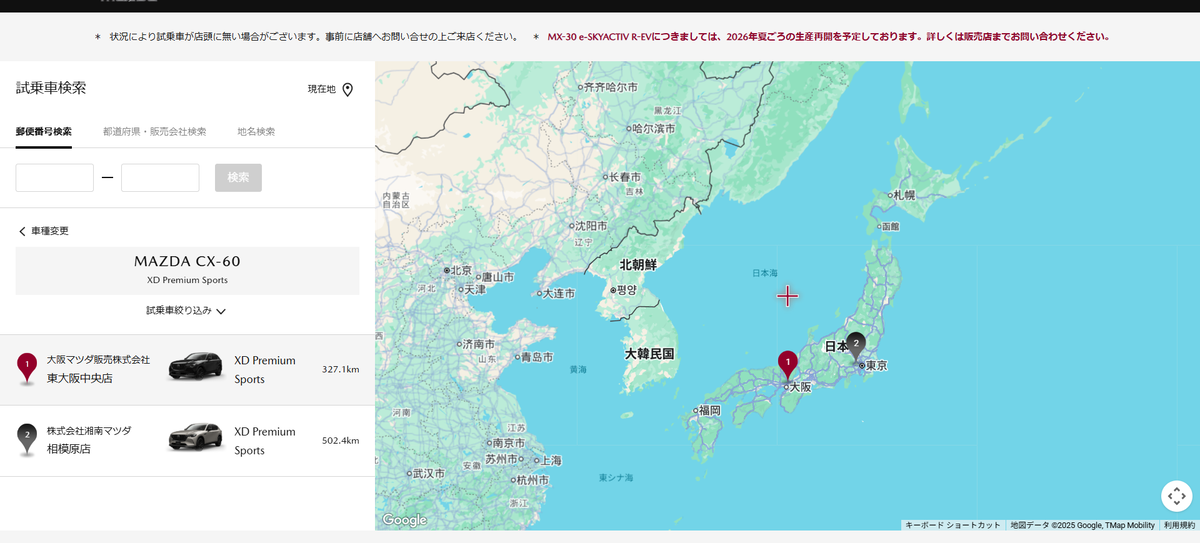Expand 試乗車絞り込み filter dropdown

point(186,311)
